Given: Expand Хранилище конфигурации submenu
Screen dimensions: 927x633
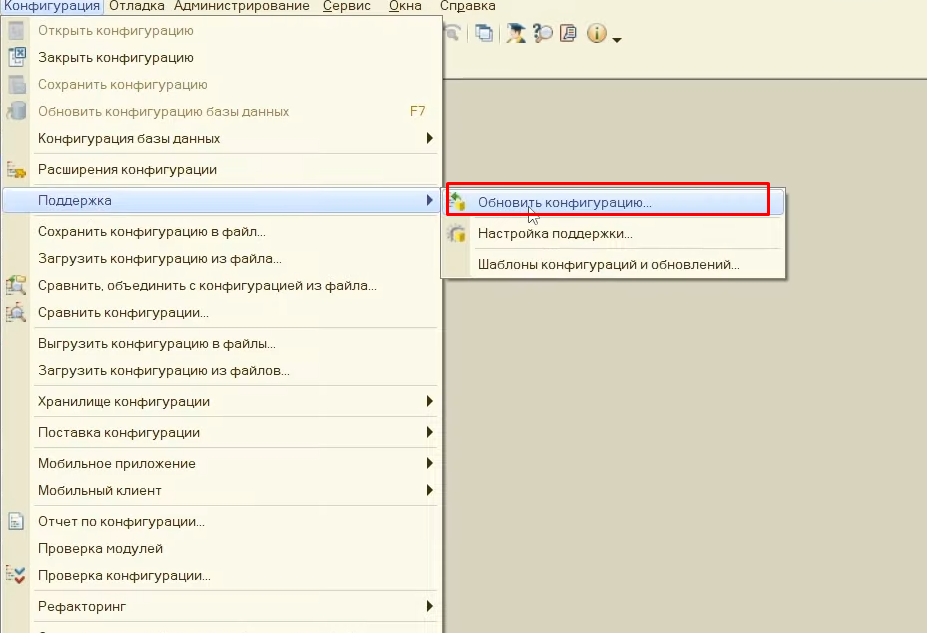Looking at the screenshot, I should 222,401.
